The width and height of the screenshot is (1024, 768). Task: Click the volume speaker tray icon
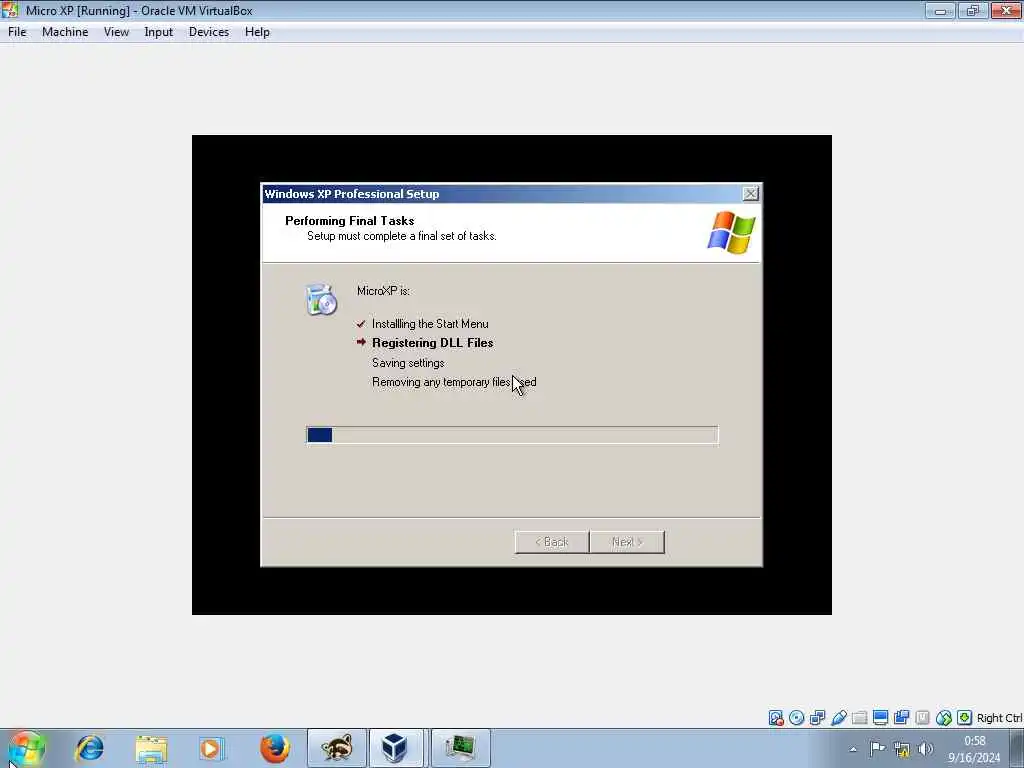(x=925, y=749)
